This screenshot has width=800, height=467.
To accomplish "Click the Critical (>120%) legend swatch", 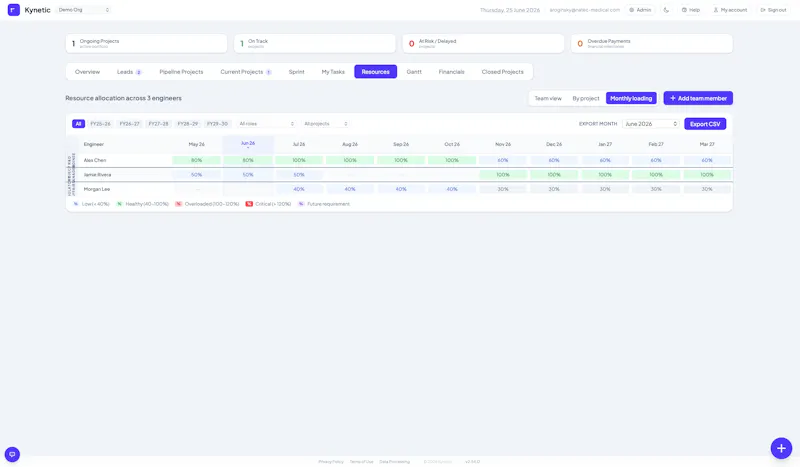I will (249, 204).
